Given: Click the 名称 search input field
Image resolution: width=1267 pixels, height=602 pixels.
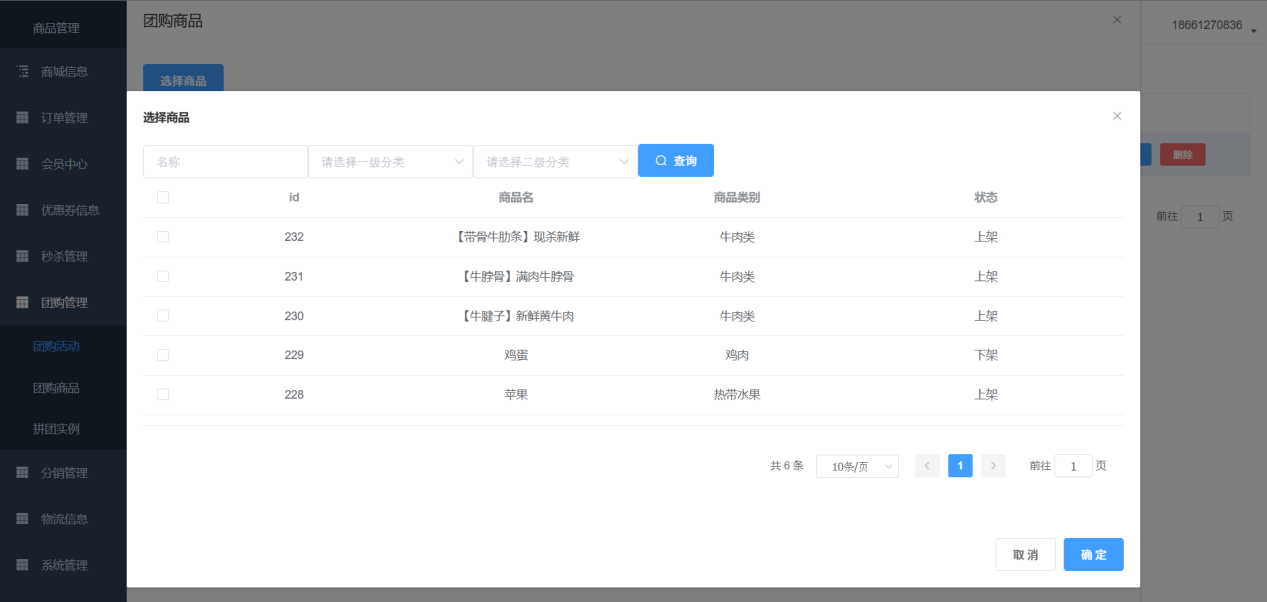Looking at the screenshot, I should [225, 162].
